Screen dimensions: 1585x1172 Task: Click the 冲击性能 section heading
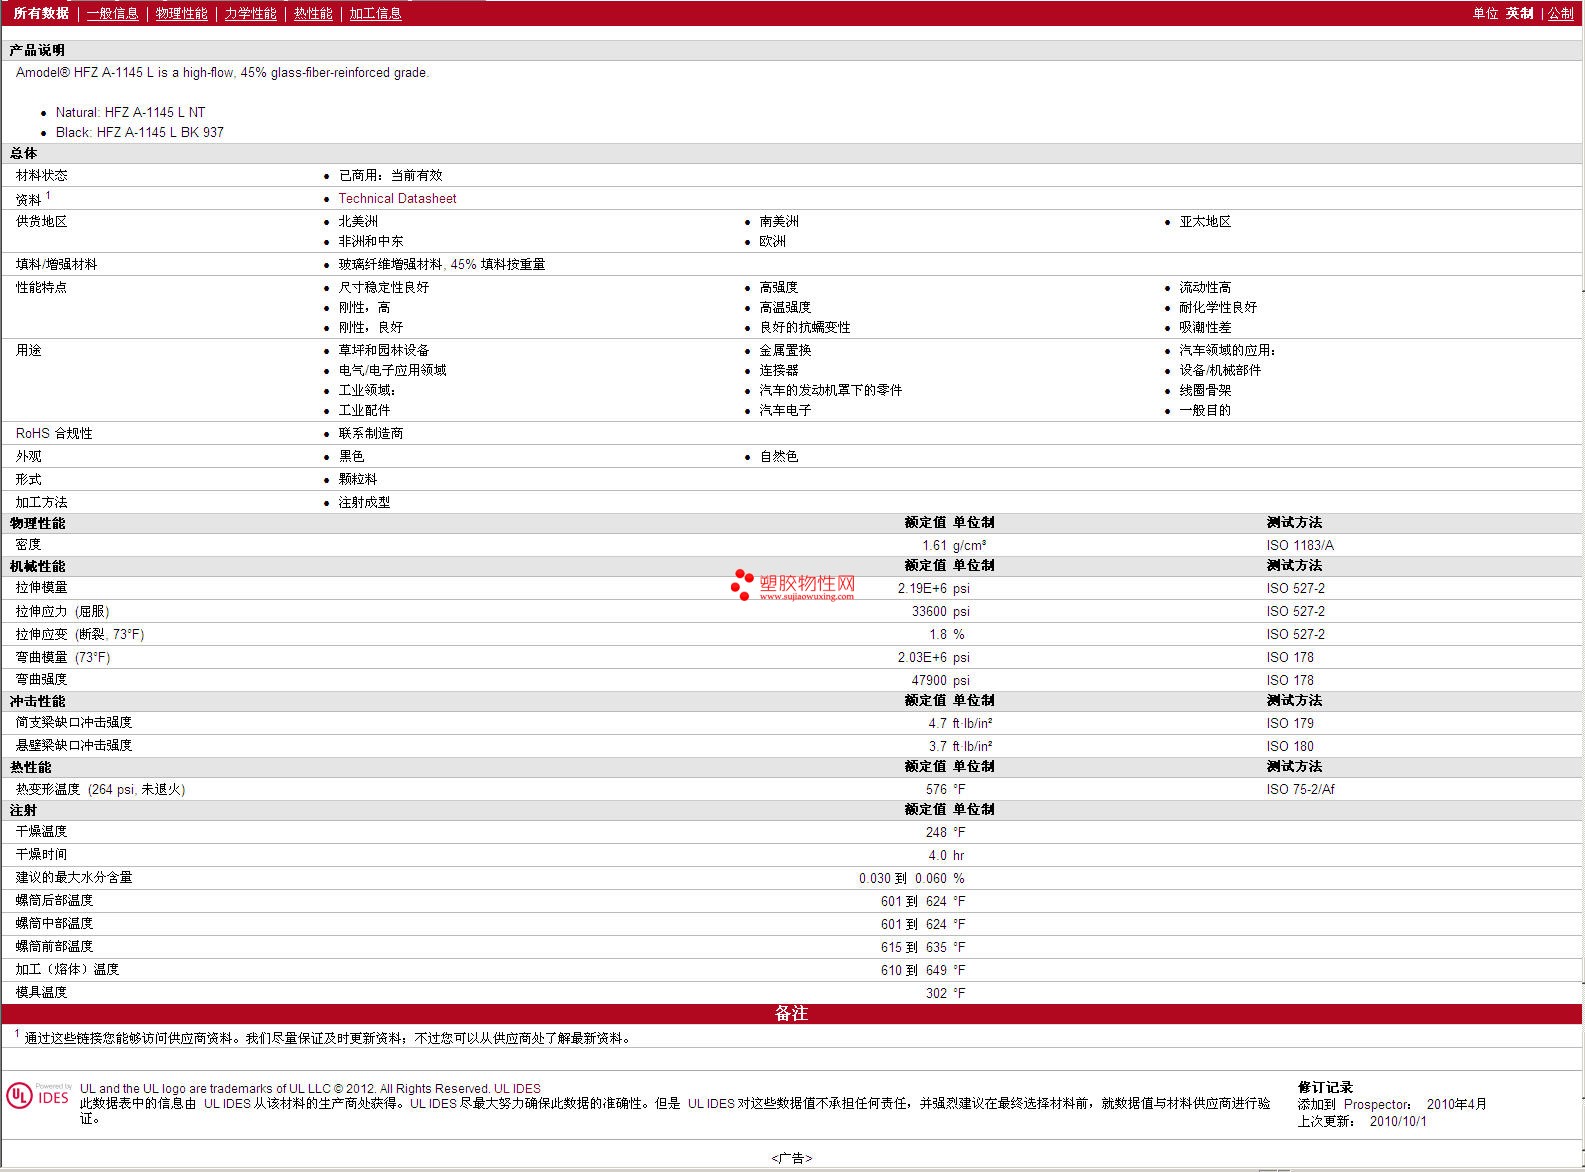click(x=37, y=701)
